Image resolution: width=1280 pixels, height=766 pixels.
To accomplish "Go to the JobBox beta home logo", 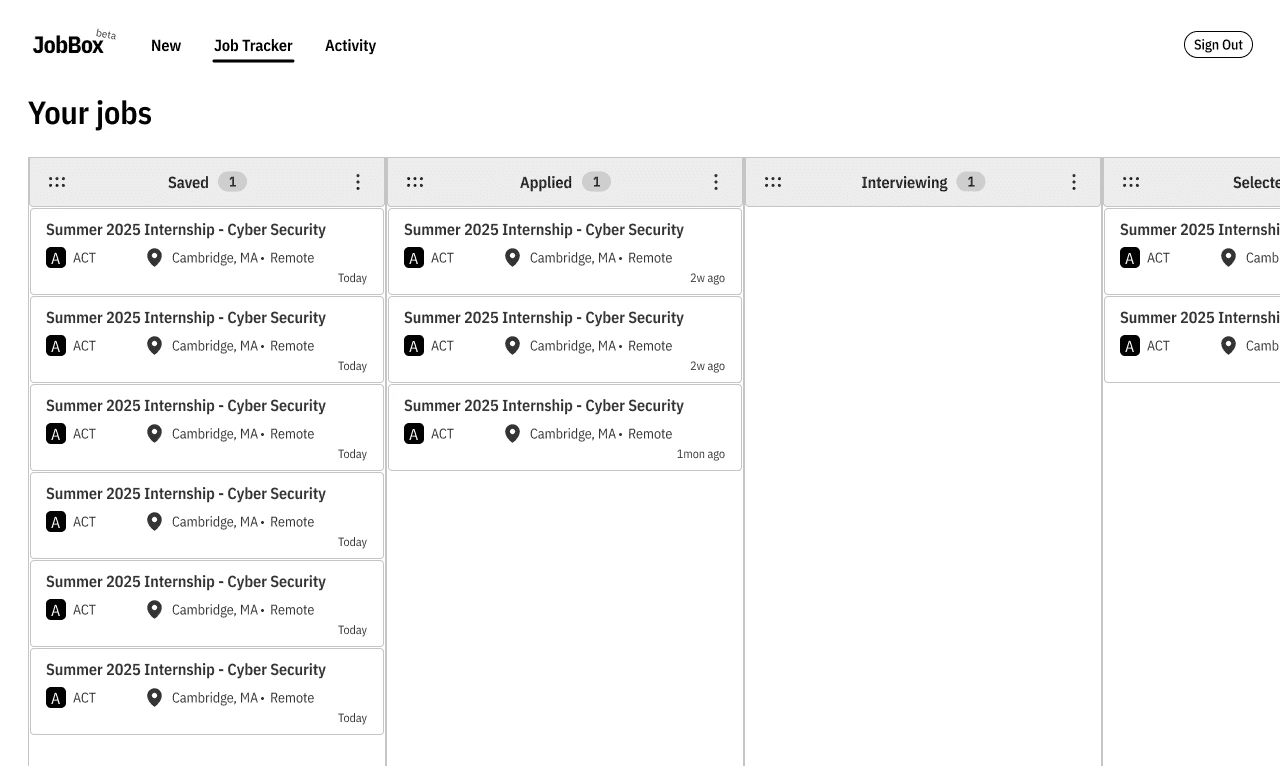I will (x=74, y=42).
